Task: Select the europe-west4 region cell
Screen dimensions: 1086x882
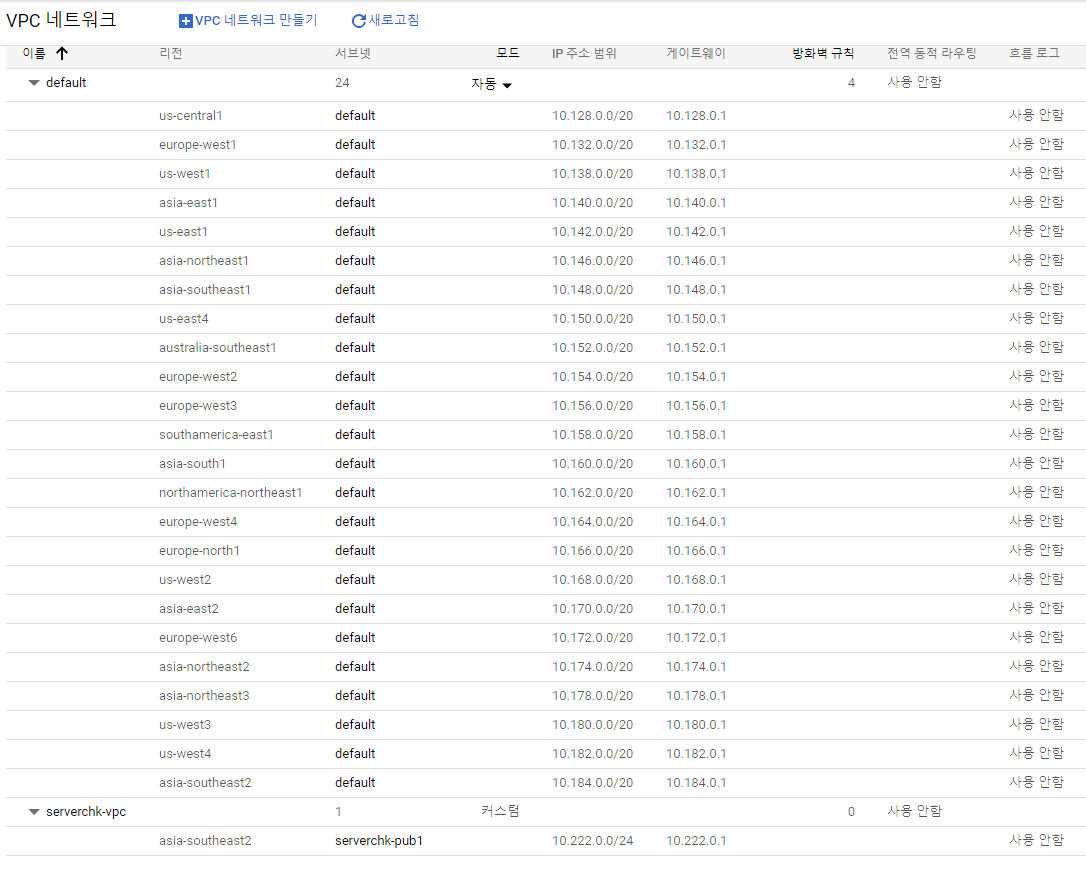Action: tap(198, 522)
